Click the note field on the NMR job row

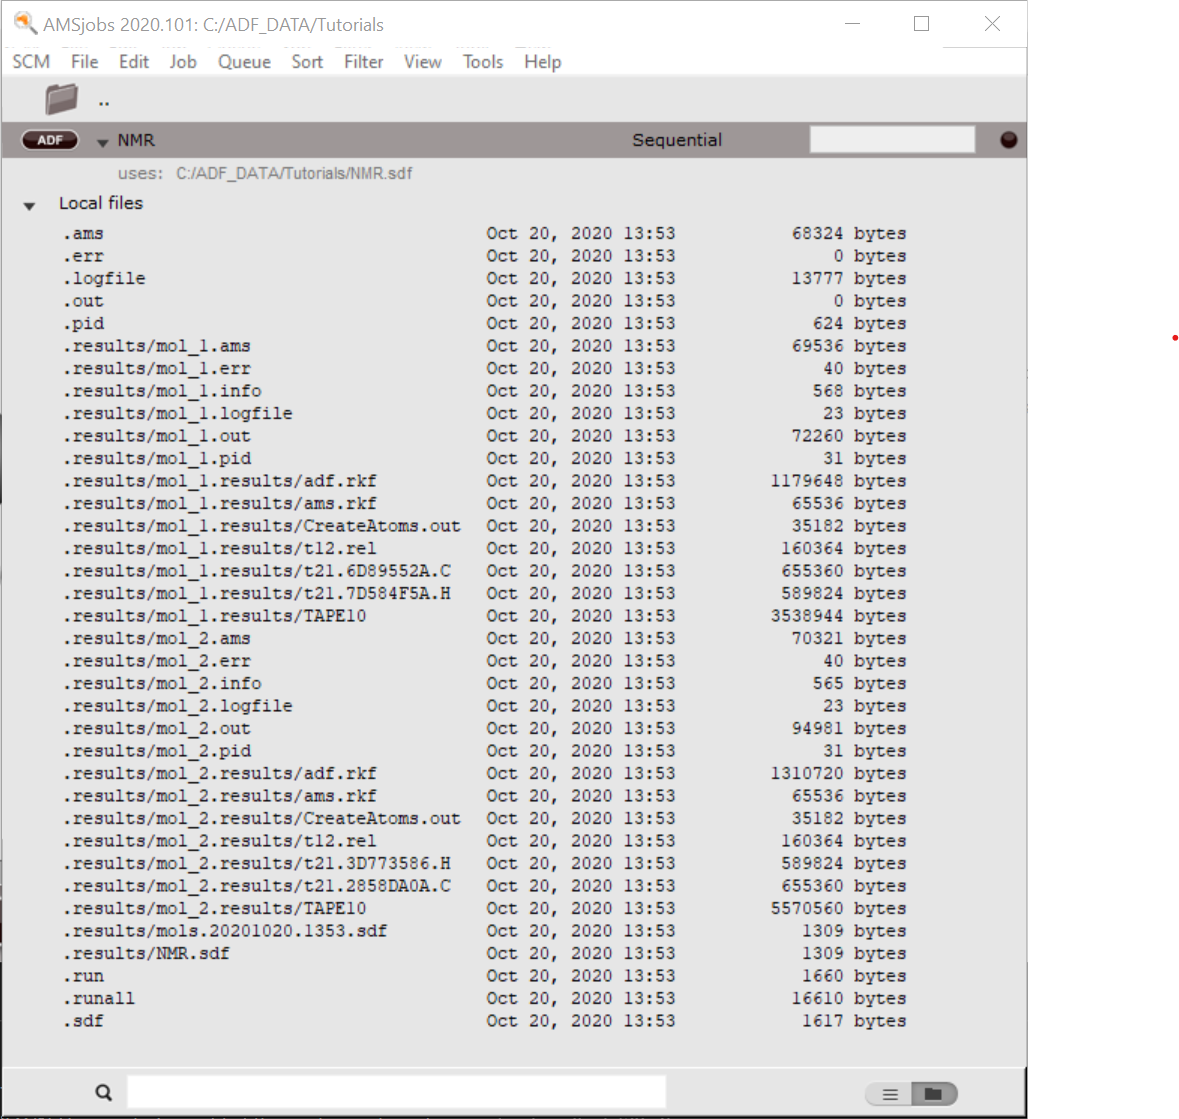[891, 138]
